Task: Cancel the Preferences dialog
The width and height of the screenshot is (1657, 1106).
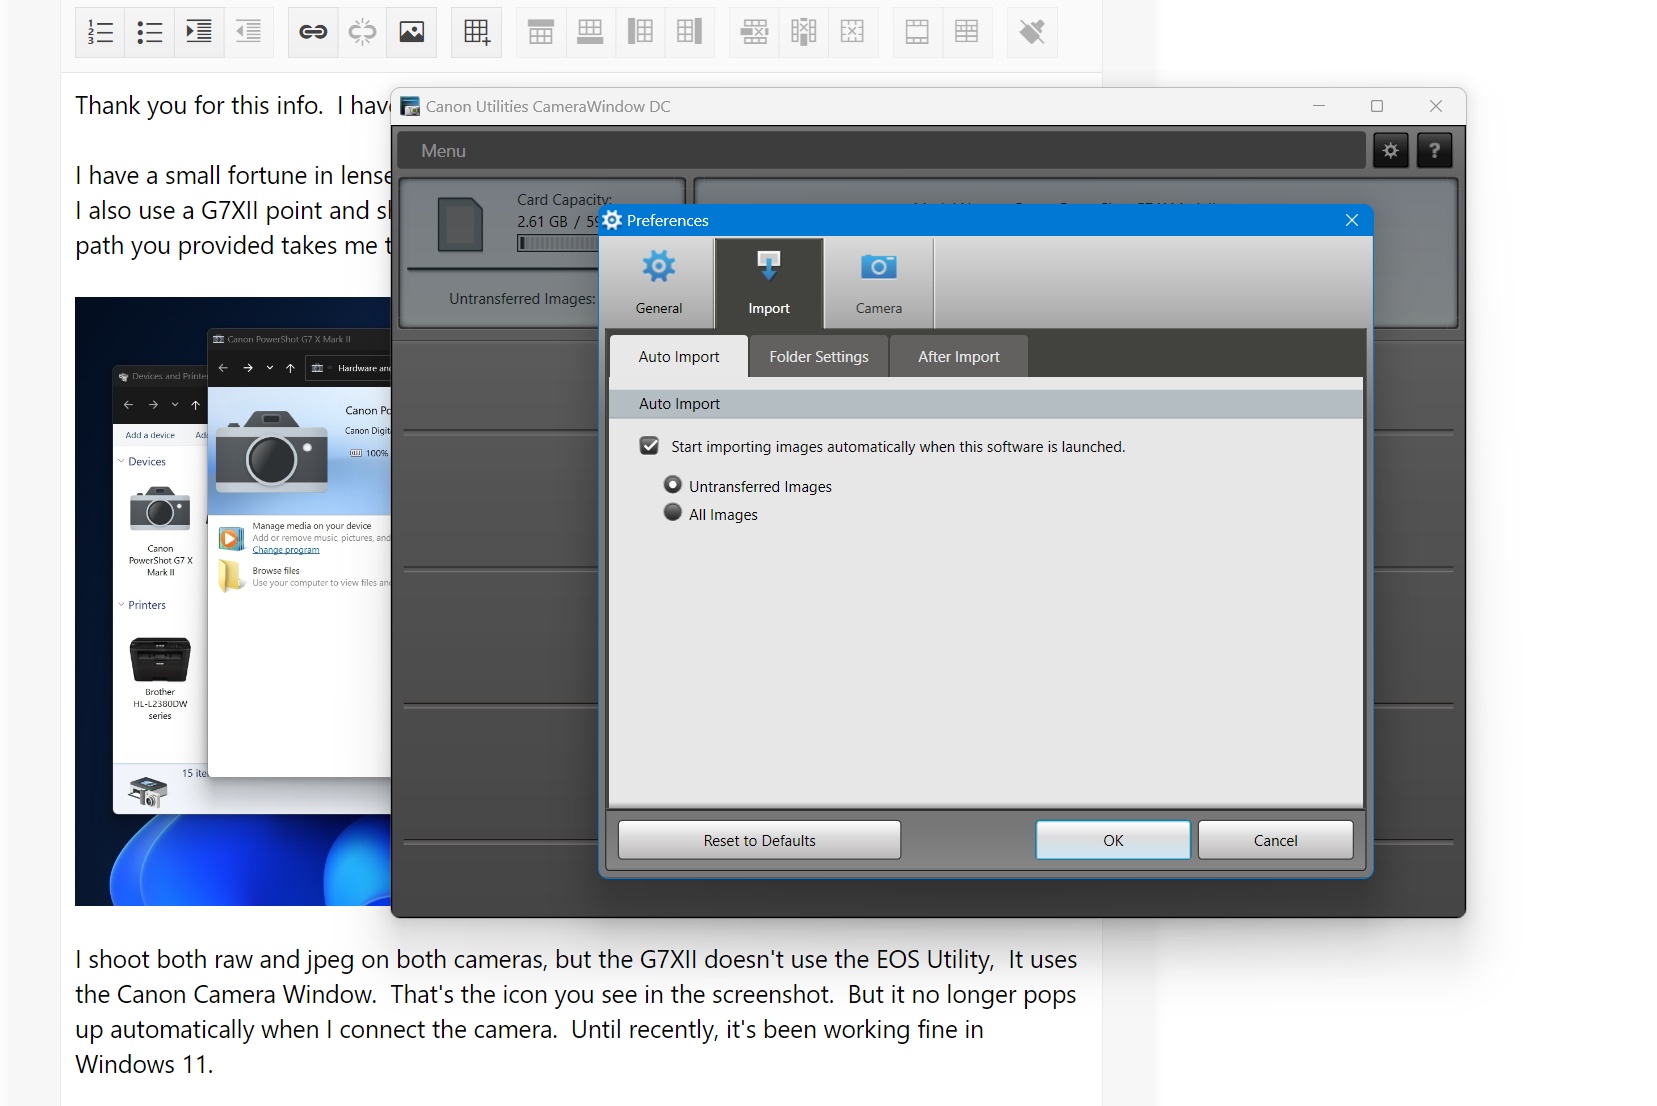Action: coord(1276,840)
